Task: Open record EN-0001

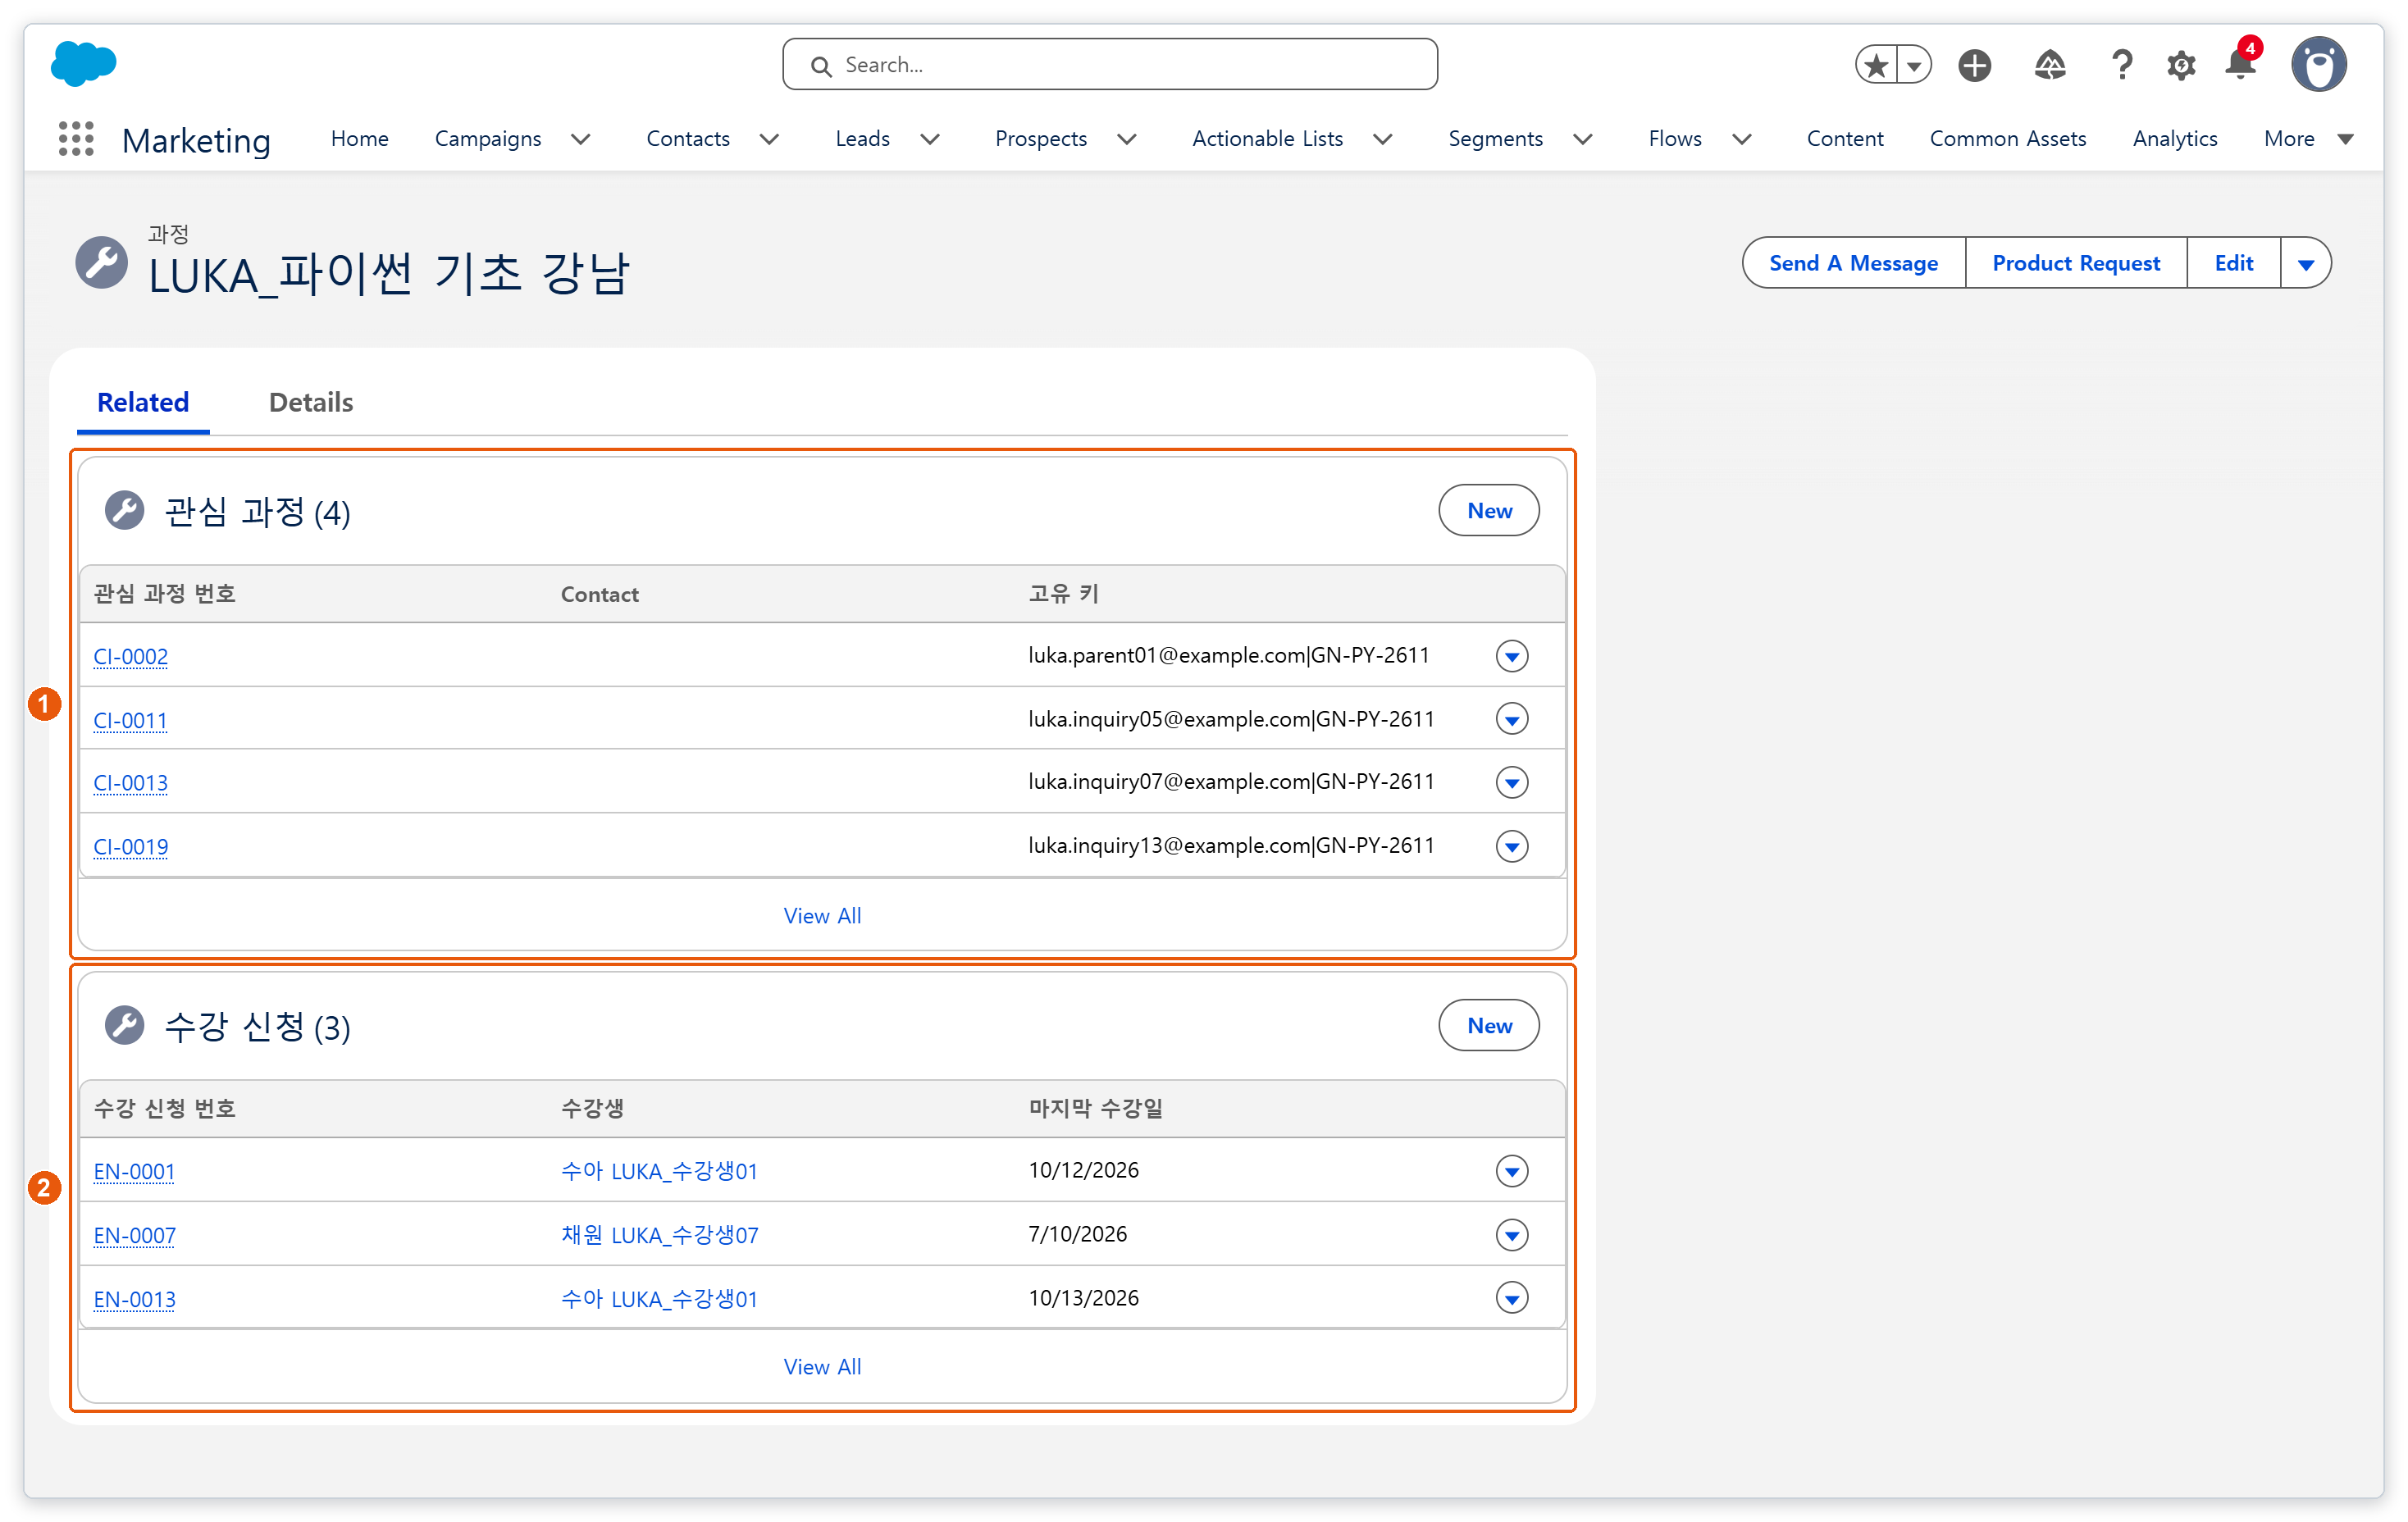Action: (134, 1171)
